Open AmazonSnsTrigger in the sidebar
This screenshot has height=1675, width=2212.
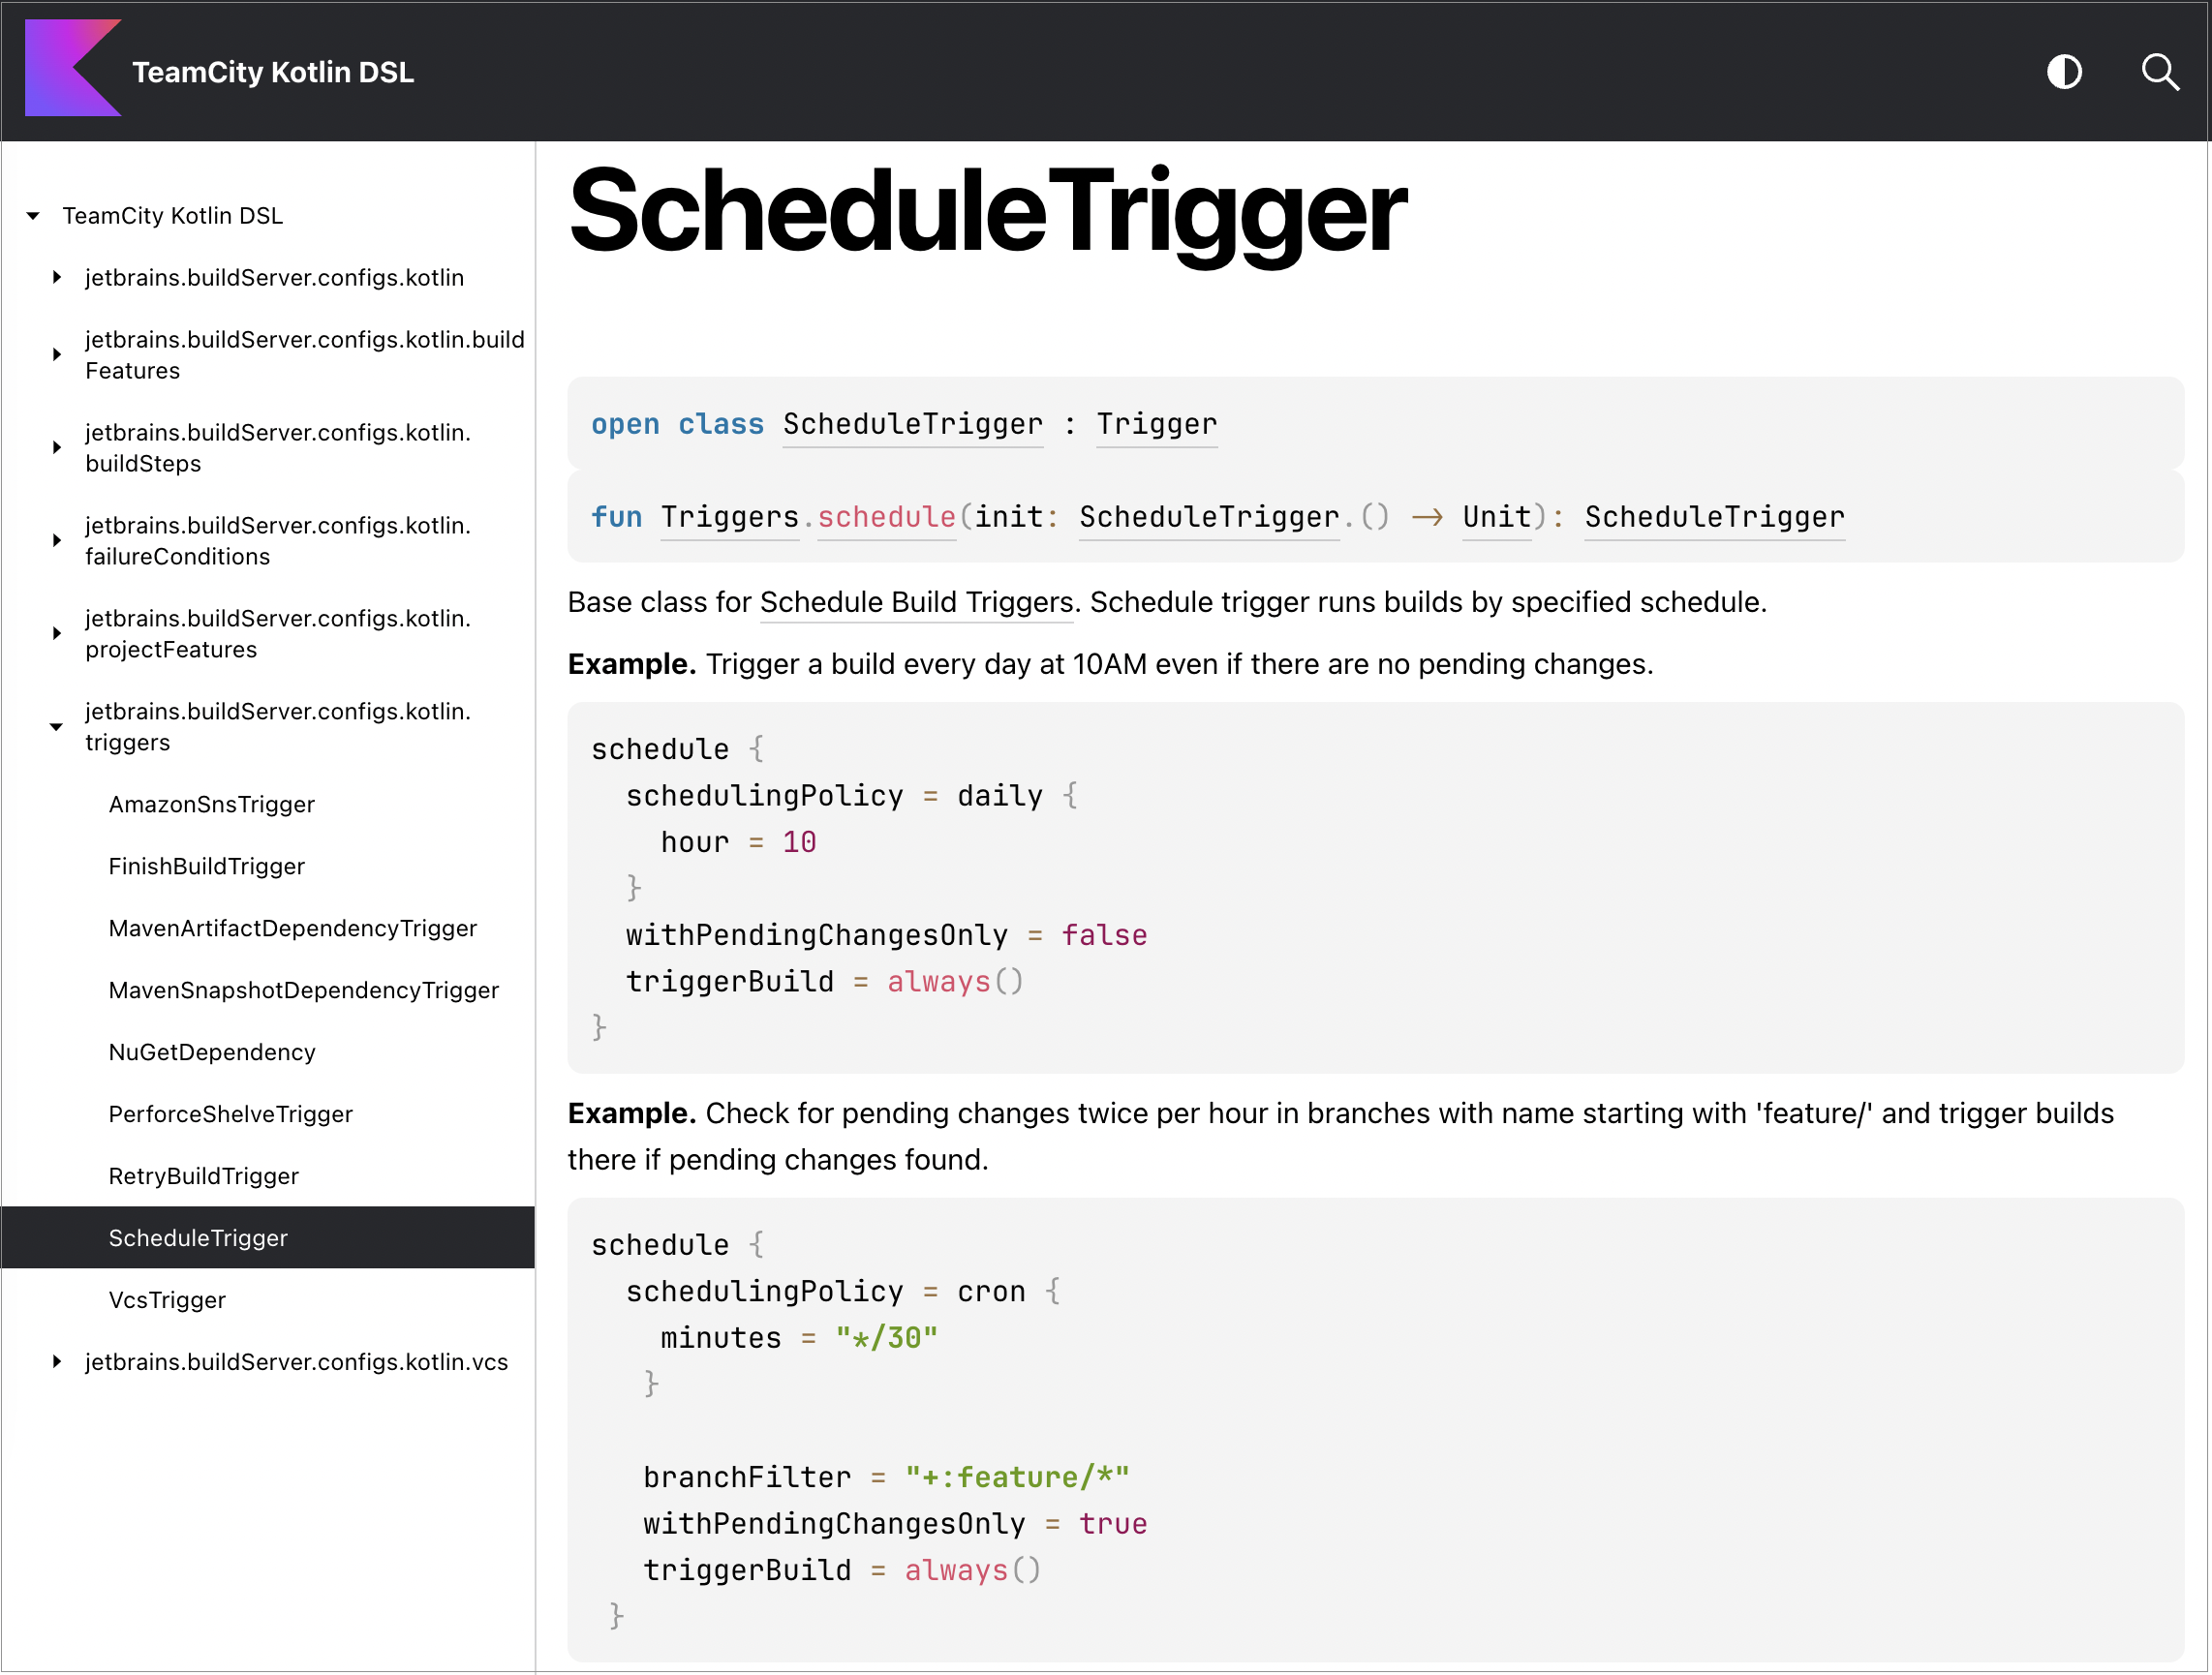(x=211, y=804)
